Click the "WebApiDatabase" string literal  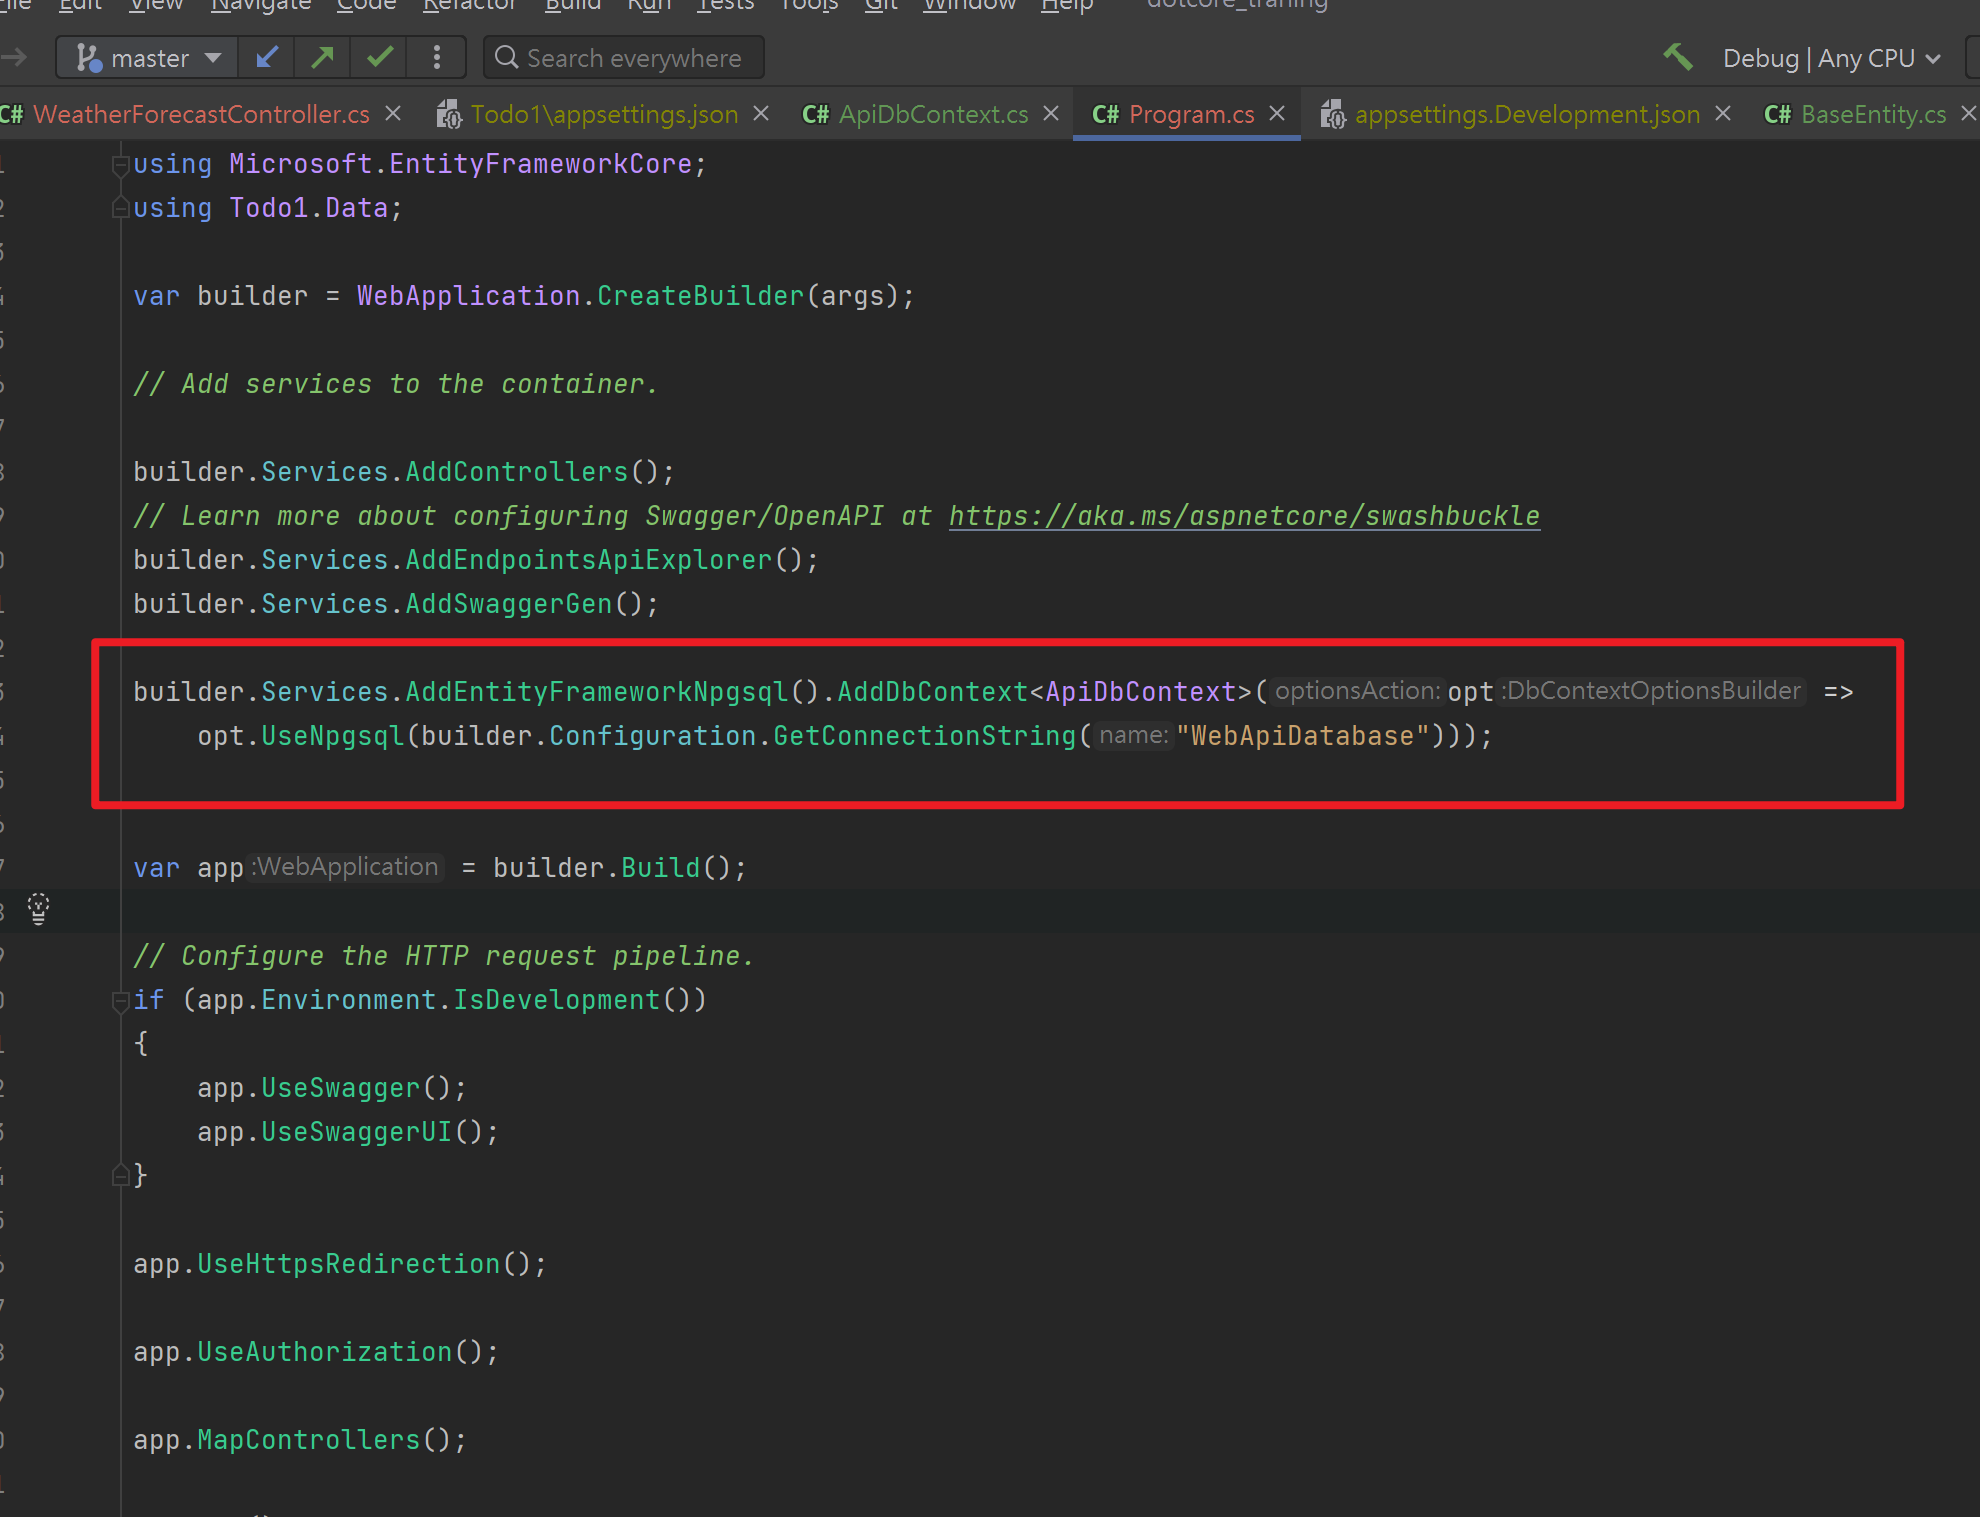[1303, 736]
